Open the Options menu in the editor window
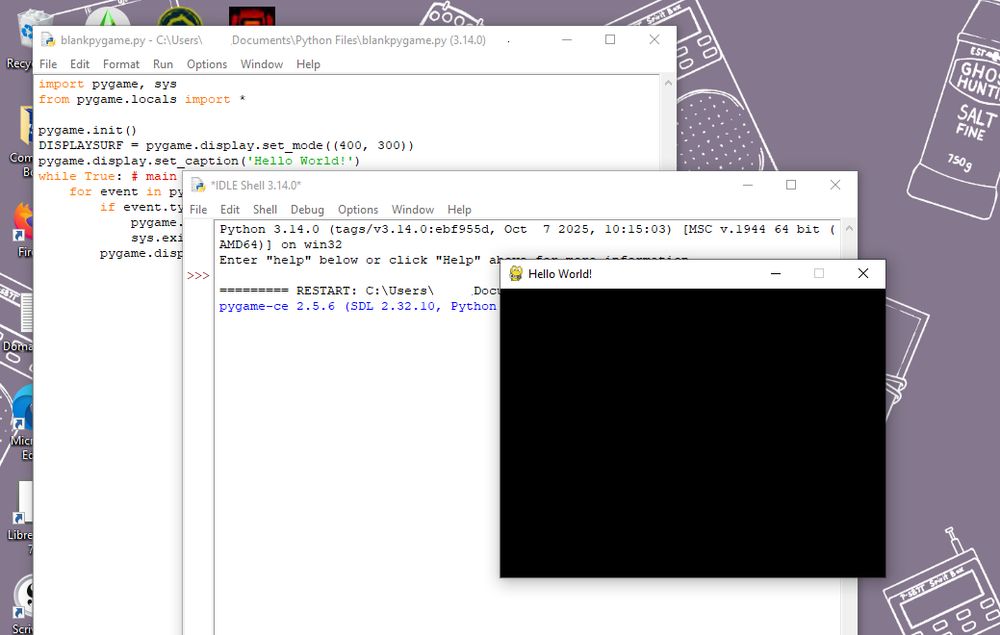 206,64
